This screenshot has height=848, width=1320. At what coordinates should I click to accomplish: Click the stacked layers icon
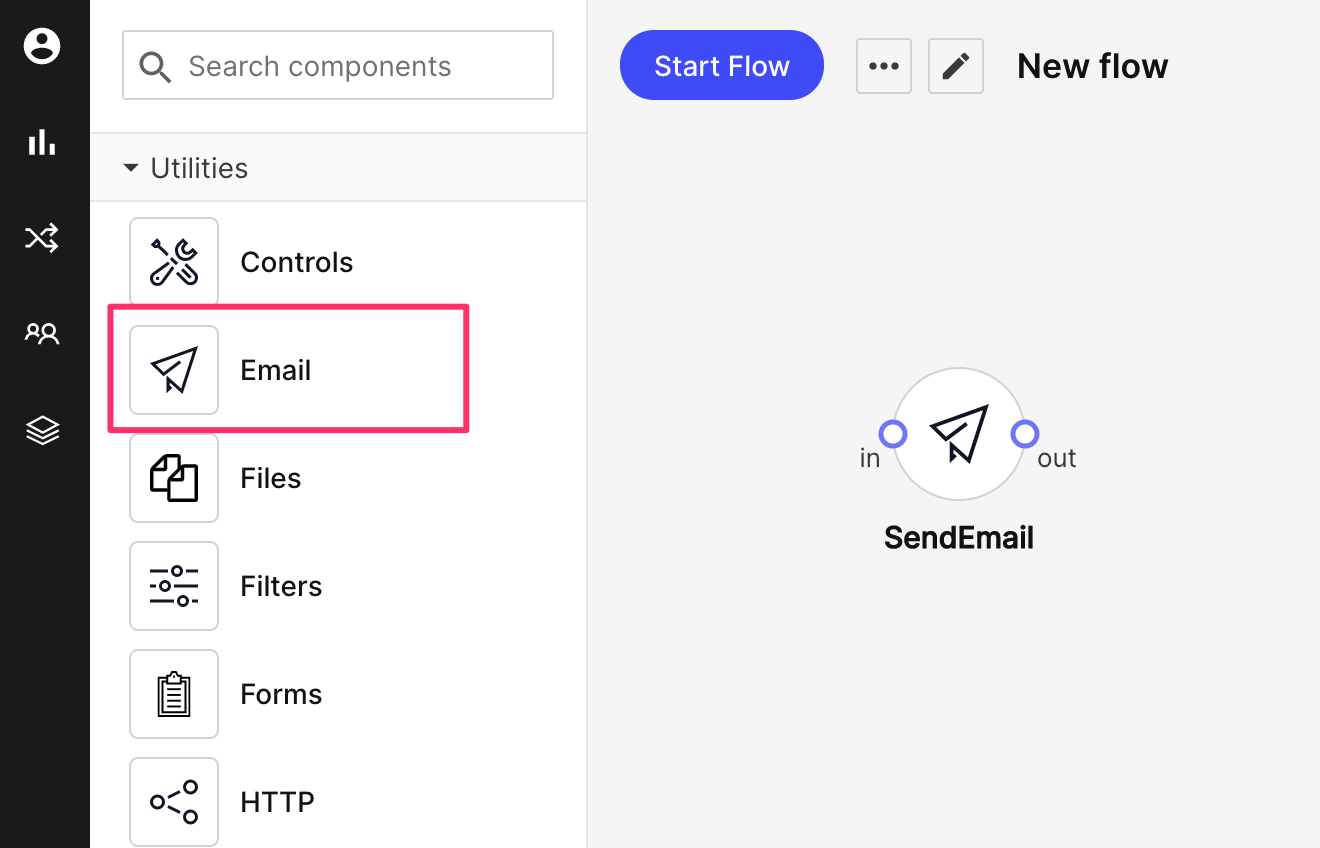(42, 431)
